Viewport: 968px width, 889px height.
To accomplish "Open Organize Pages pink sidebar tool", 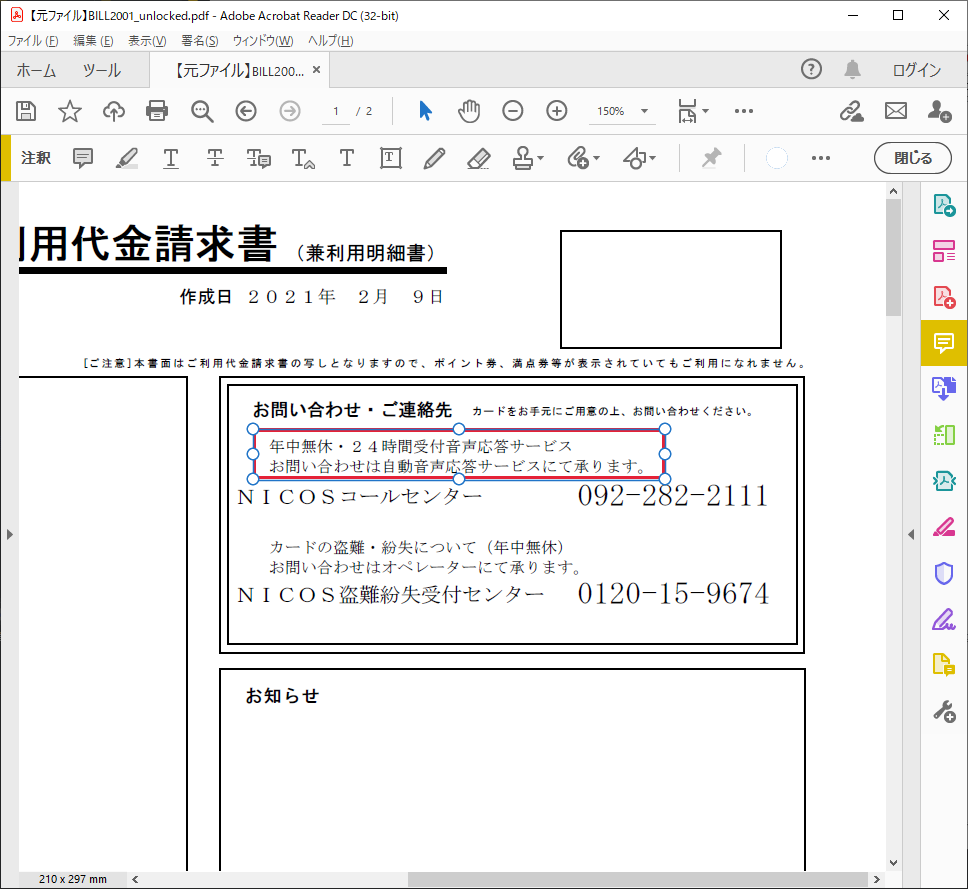I will click(944, 251).
